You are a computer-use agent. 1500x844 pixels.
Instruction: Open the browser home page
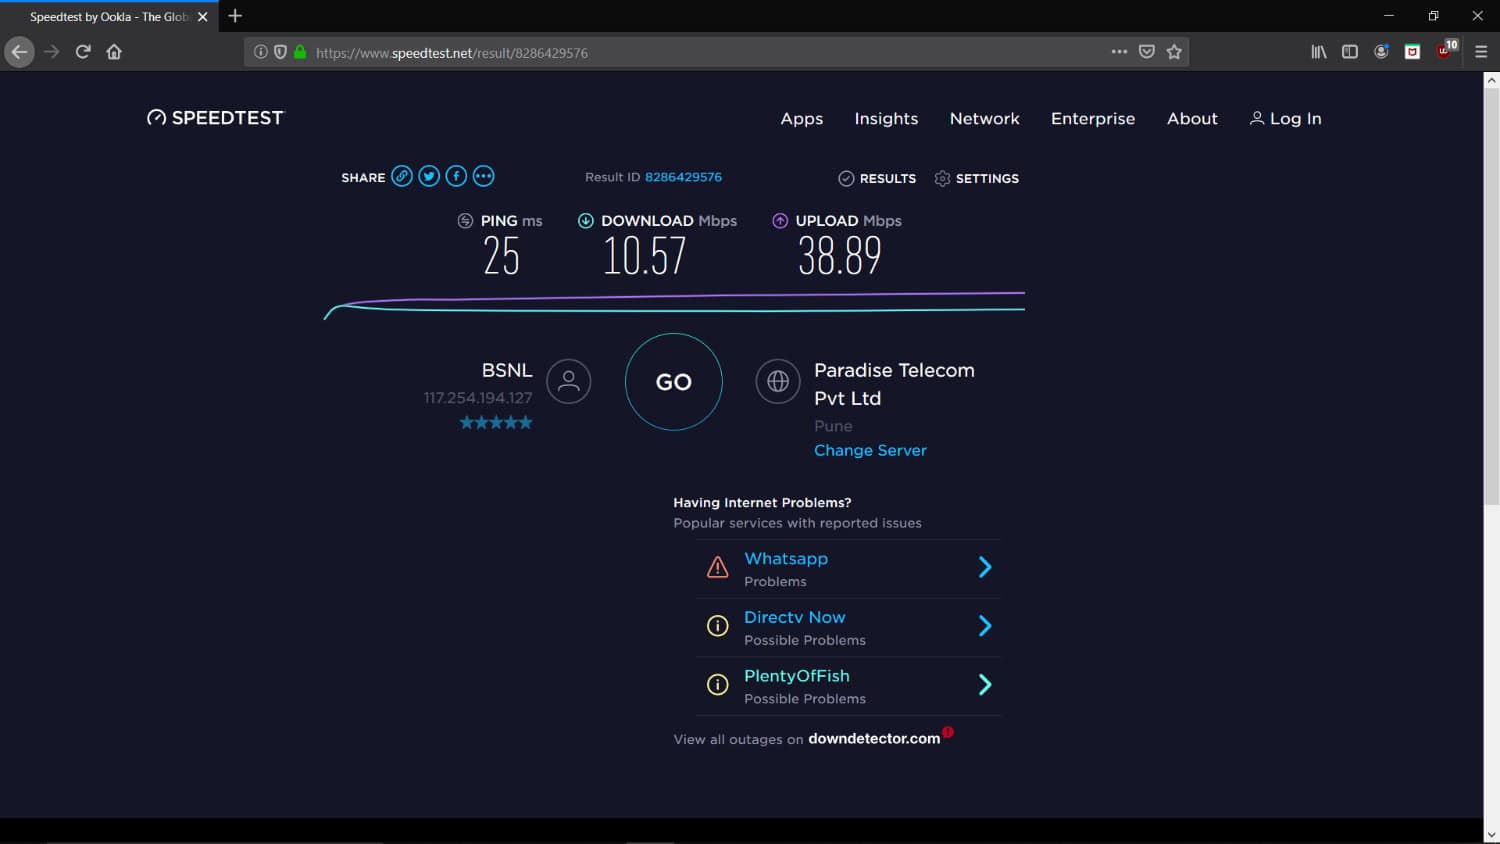[114, 52]
